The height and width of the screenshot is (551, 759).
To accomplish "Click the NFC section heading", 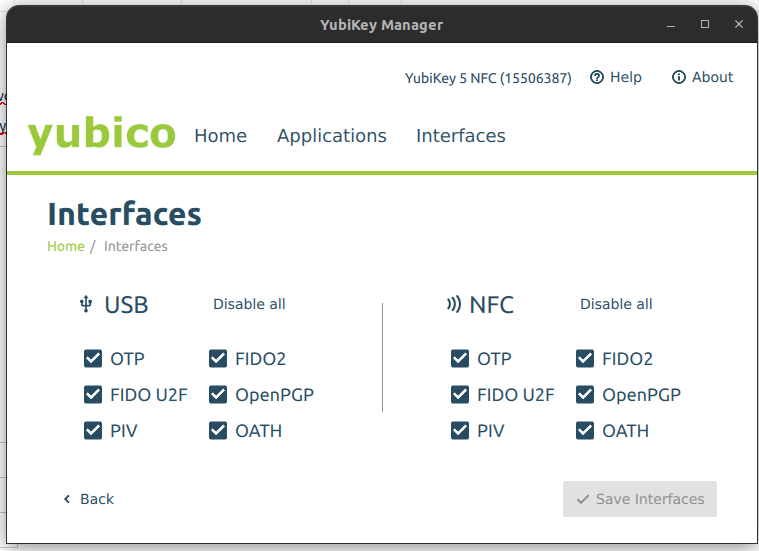I will (x=492, y=305).
